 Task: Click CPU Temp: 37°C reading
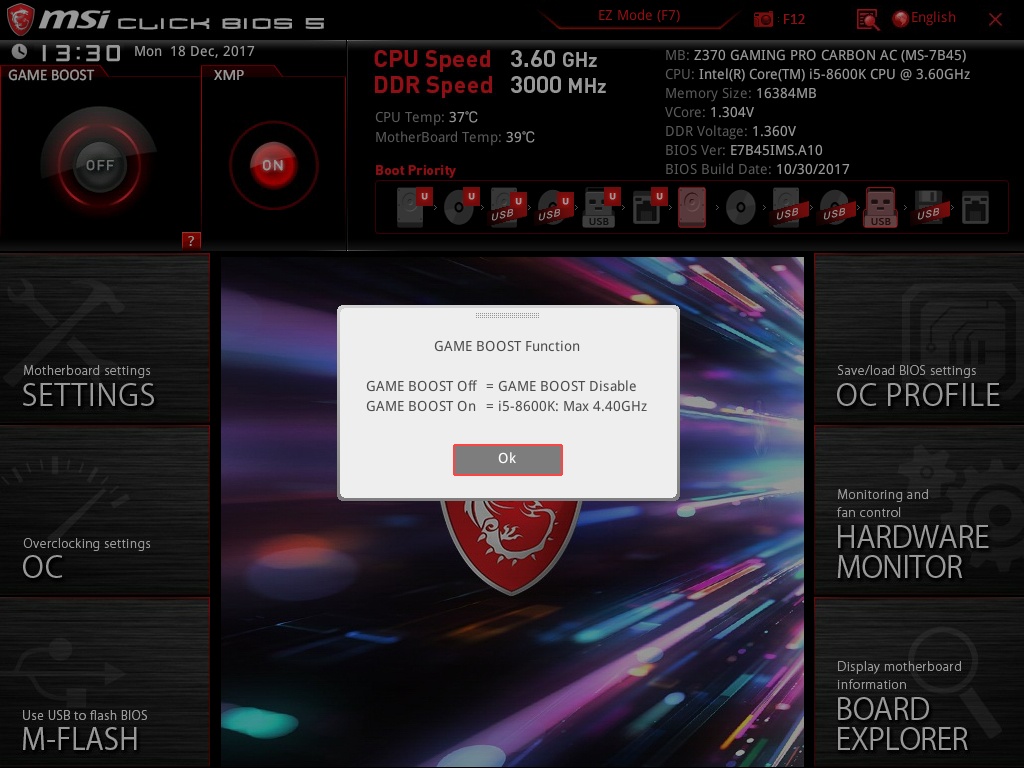426,118
